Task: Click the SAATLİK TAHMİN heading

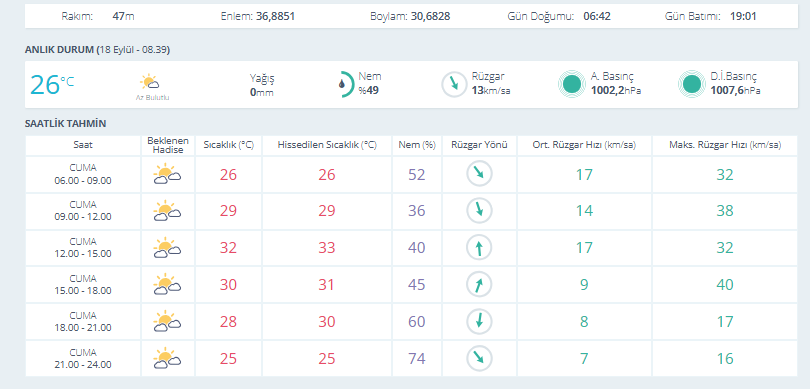Action: (66, 123)
